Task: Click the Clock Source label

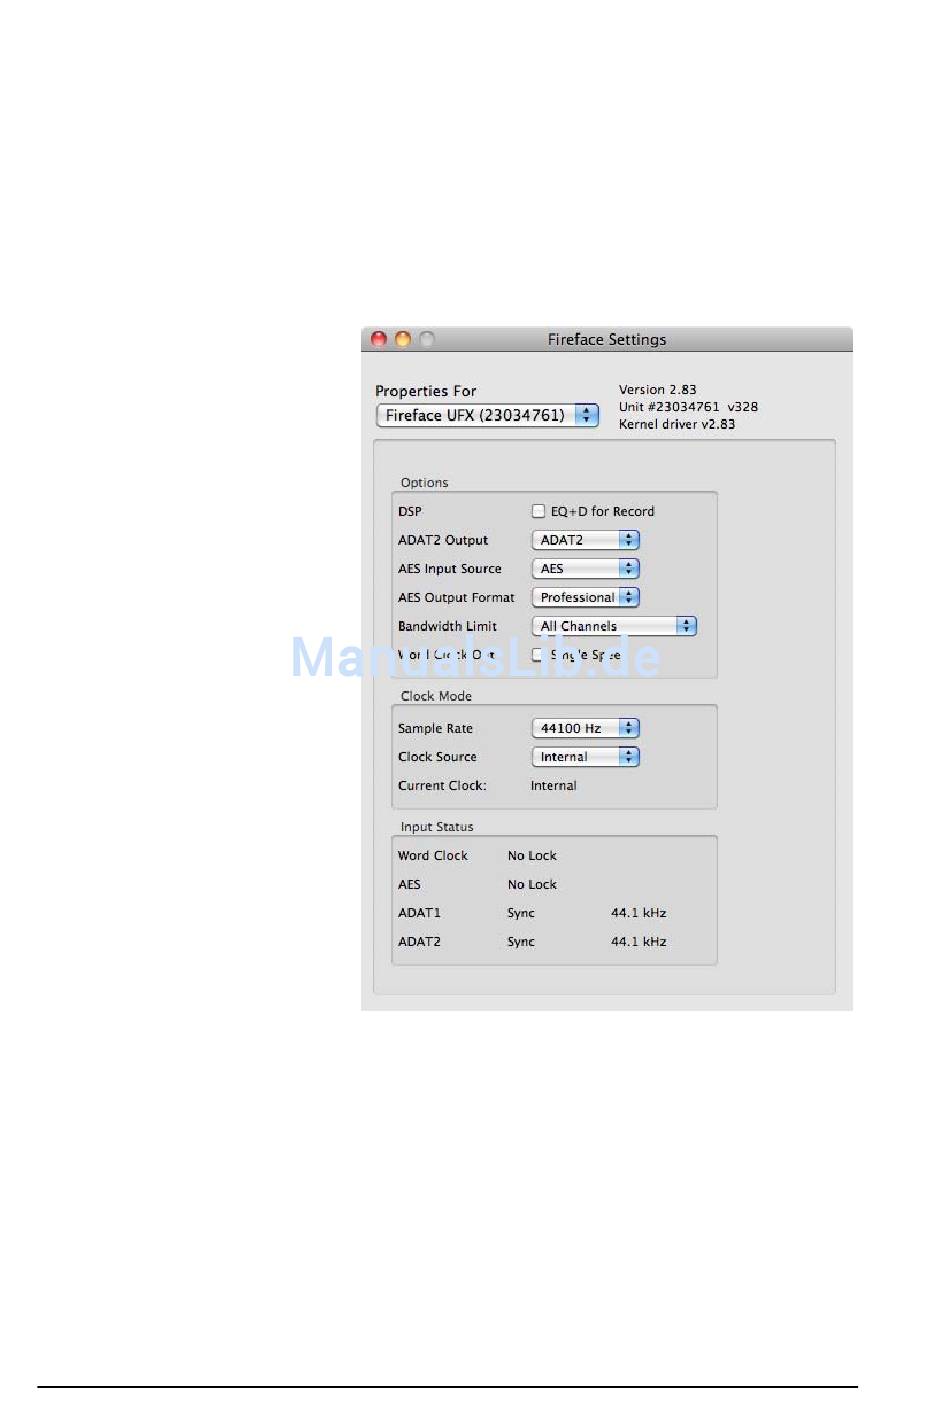Action: [x=437, y=757]
